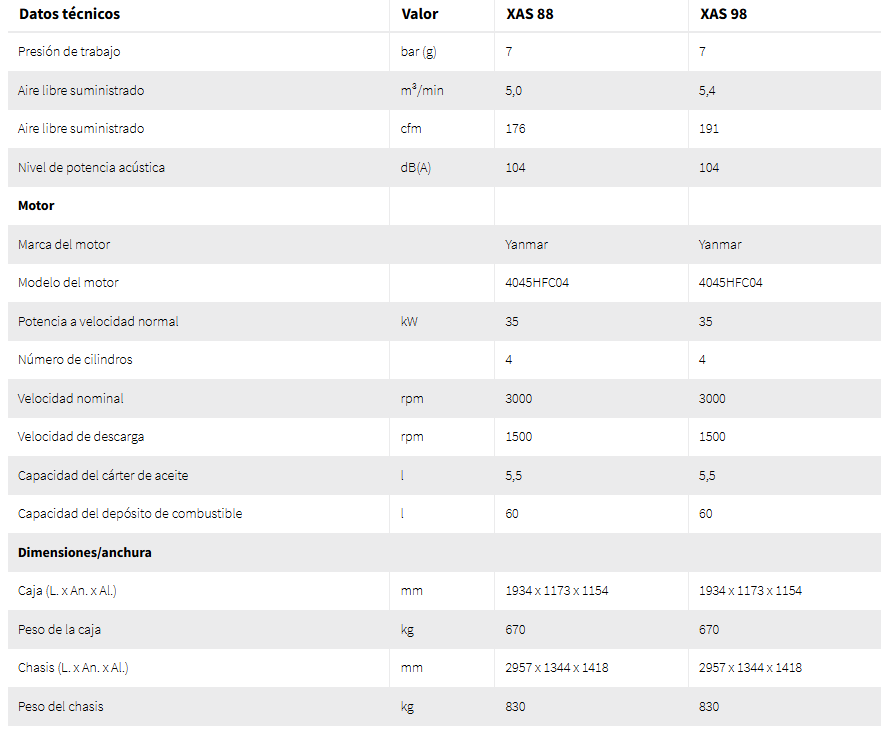Click the Valor column header
This screenshot has width=892, height=738.
pos(420,14)
